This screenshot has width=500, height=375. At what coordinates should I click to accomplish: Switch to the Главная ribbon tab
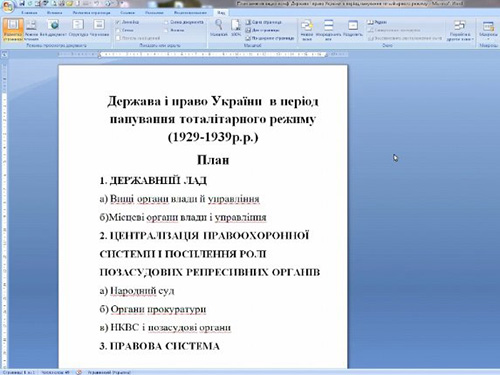29,13
